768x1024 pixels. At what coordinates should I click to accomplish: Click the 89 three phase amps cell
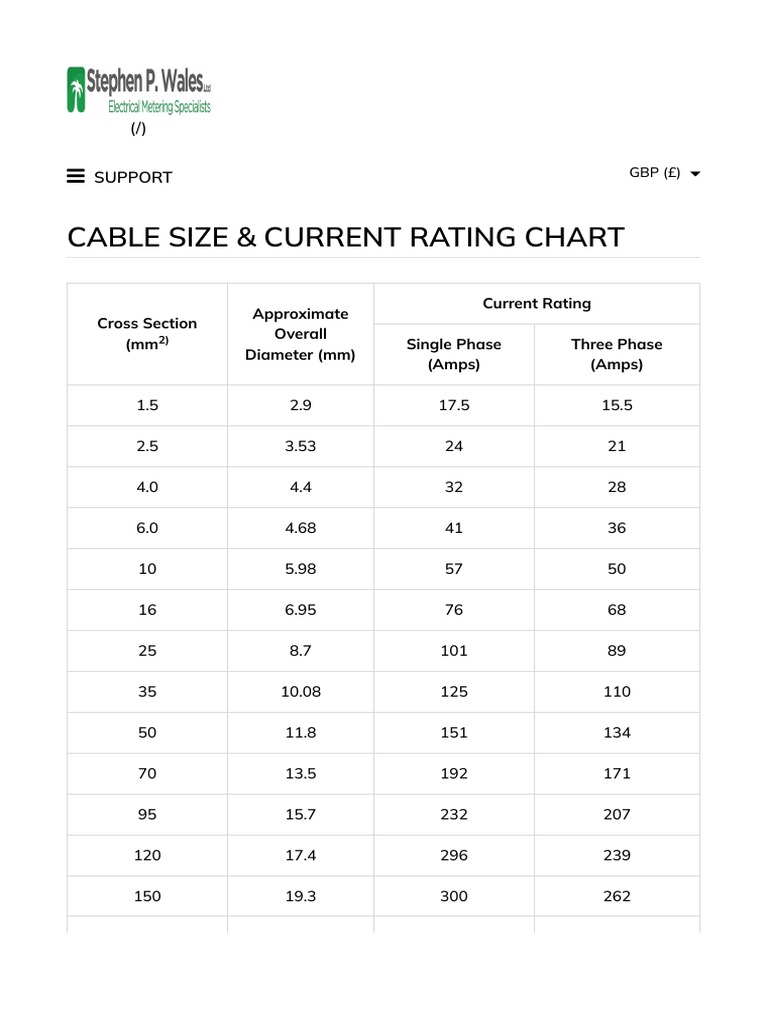click(x=616, y=651)
